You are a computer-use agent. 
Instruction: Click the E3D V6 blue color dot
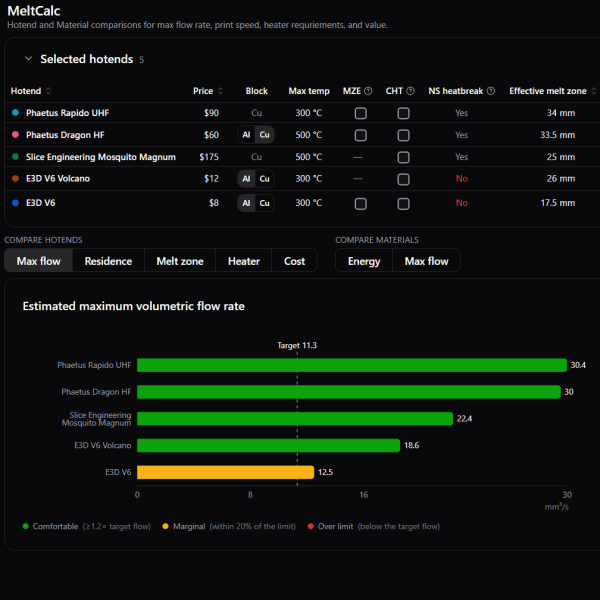[15, 203]
